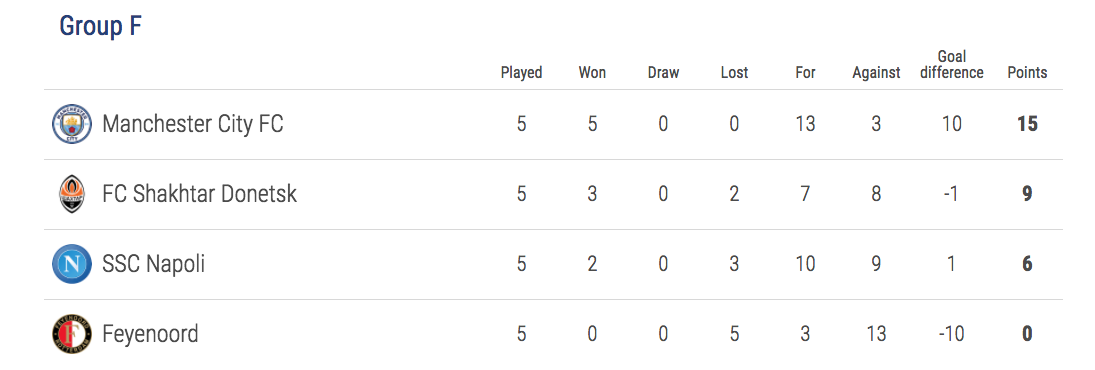Click the Manchester City FC crest icon

tap(72, 124)
